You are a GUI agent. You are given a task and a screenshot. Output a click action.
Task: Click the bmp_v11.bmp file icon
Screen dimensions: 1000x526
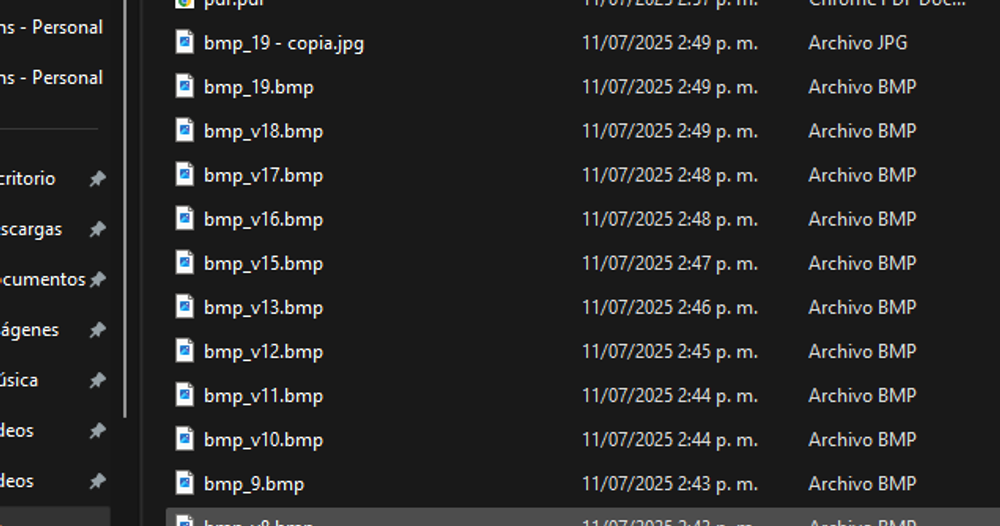point(184,395)
